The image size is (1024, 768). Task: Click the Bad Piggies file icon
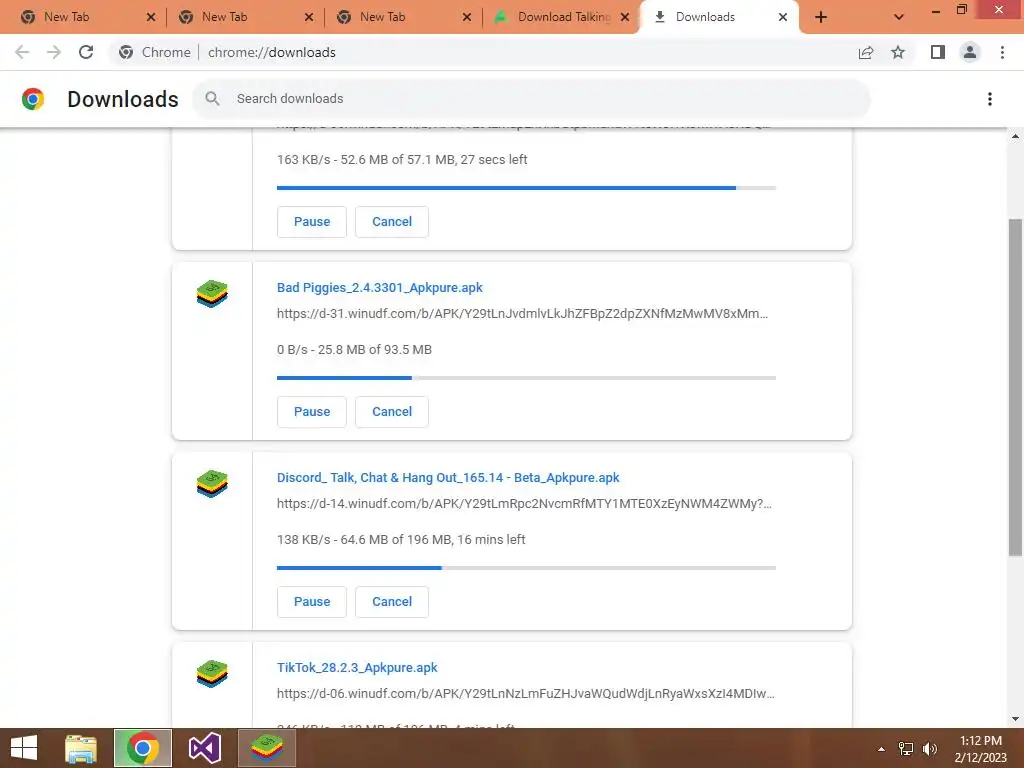(x=212, y=294)
